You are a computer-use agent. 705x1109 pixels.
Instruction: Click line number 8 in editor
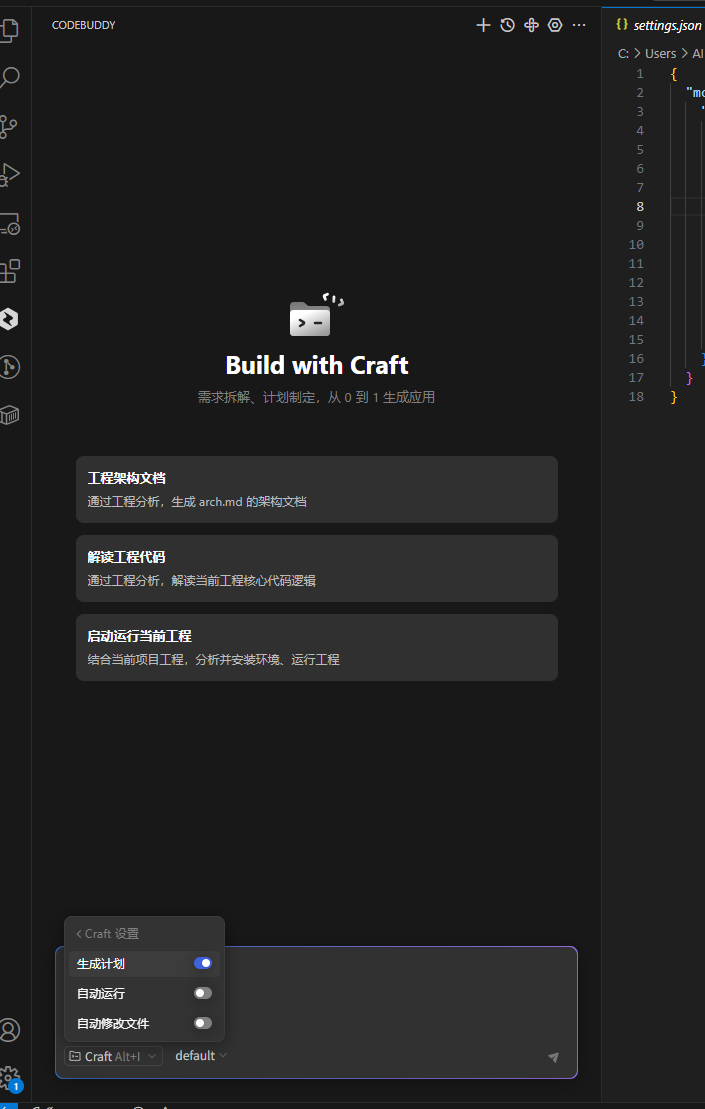pos(639,207)
